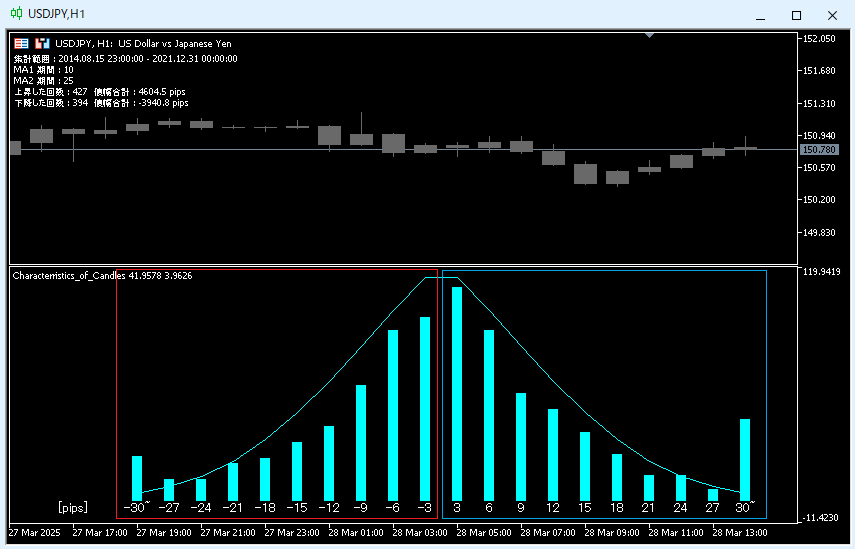Maximize the USDJPY,H1 chart window
Viewport: 855px width, 549px height.
tap(796, 15)
